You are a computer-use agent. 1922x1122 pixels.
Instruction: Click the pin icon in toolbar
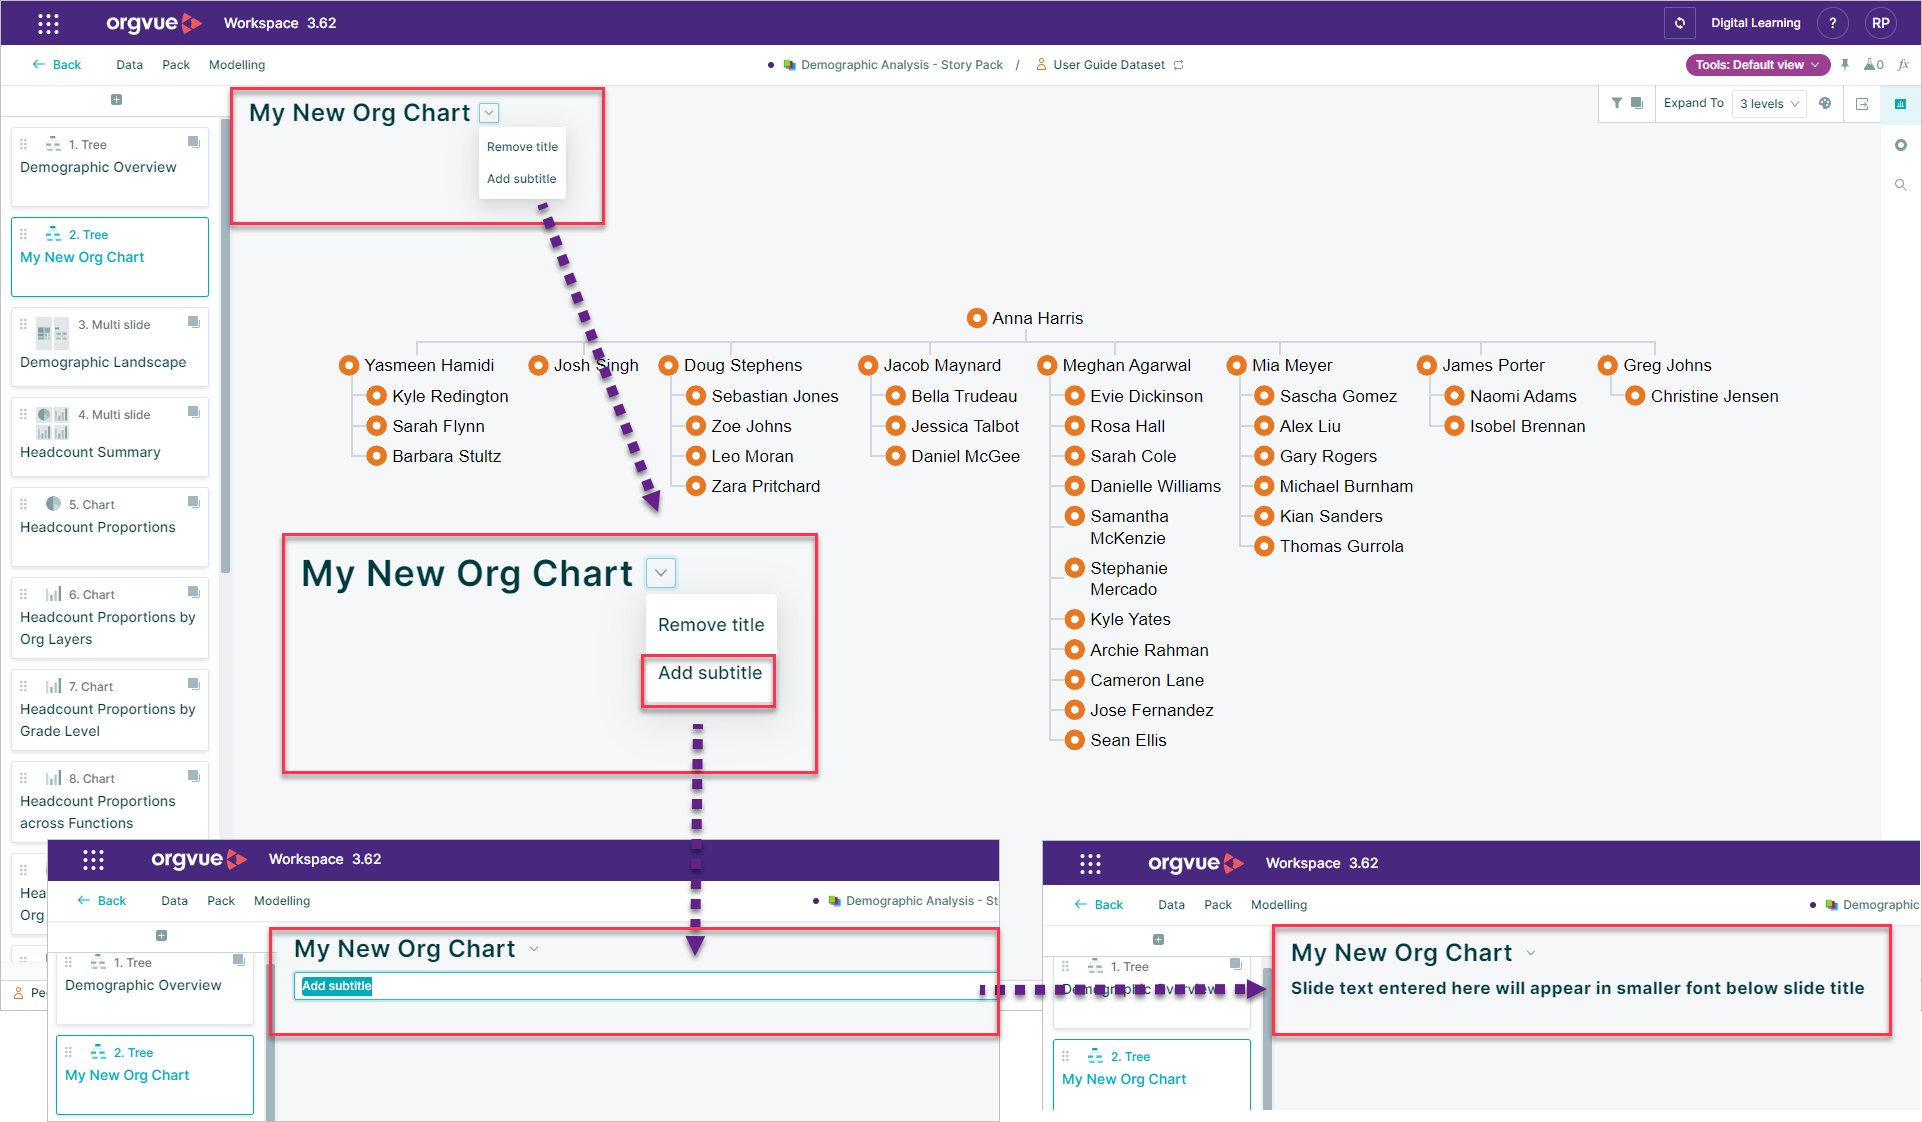coord(1845,65)
